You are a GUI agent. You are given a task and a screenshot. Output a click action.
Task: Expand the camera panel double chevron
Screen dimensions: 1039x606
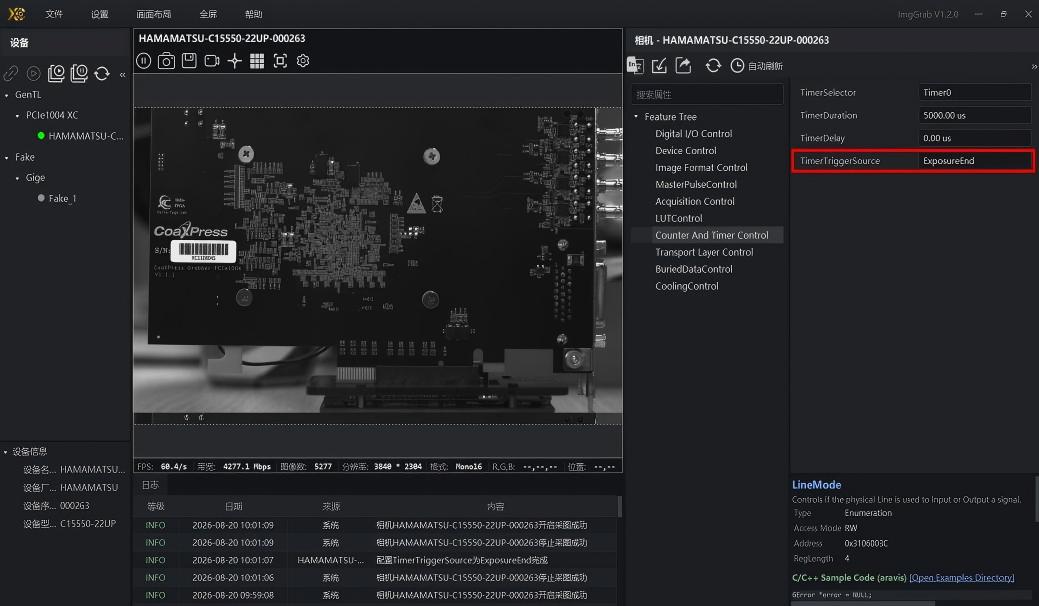coord(1034,66)
